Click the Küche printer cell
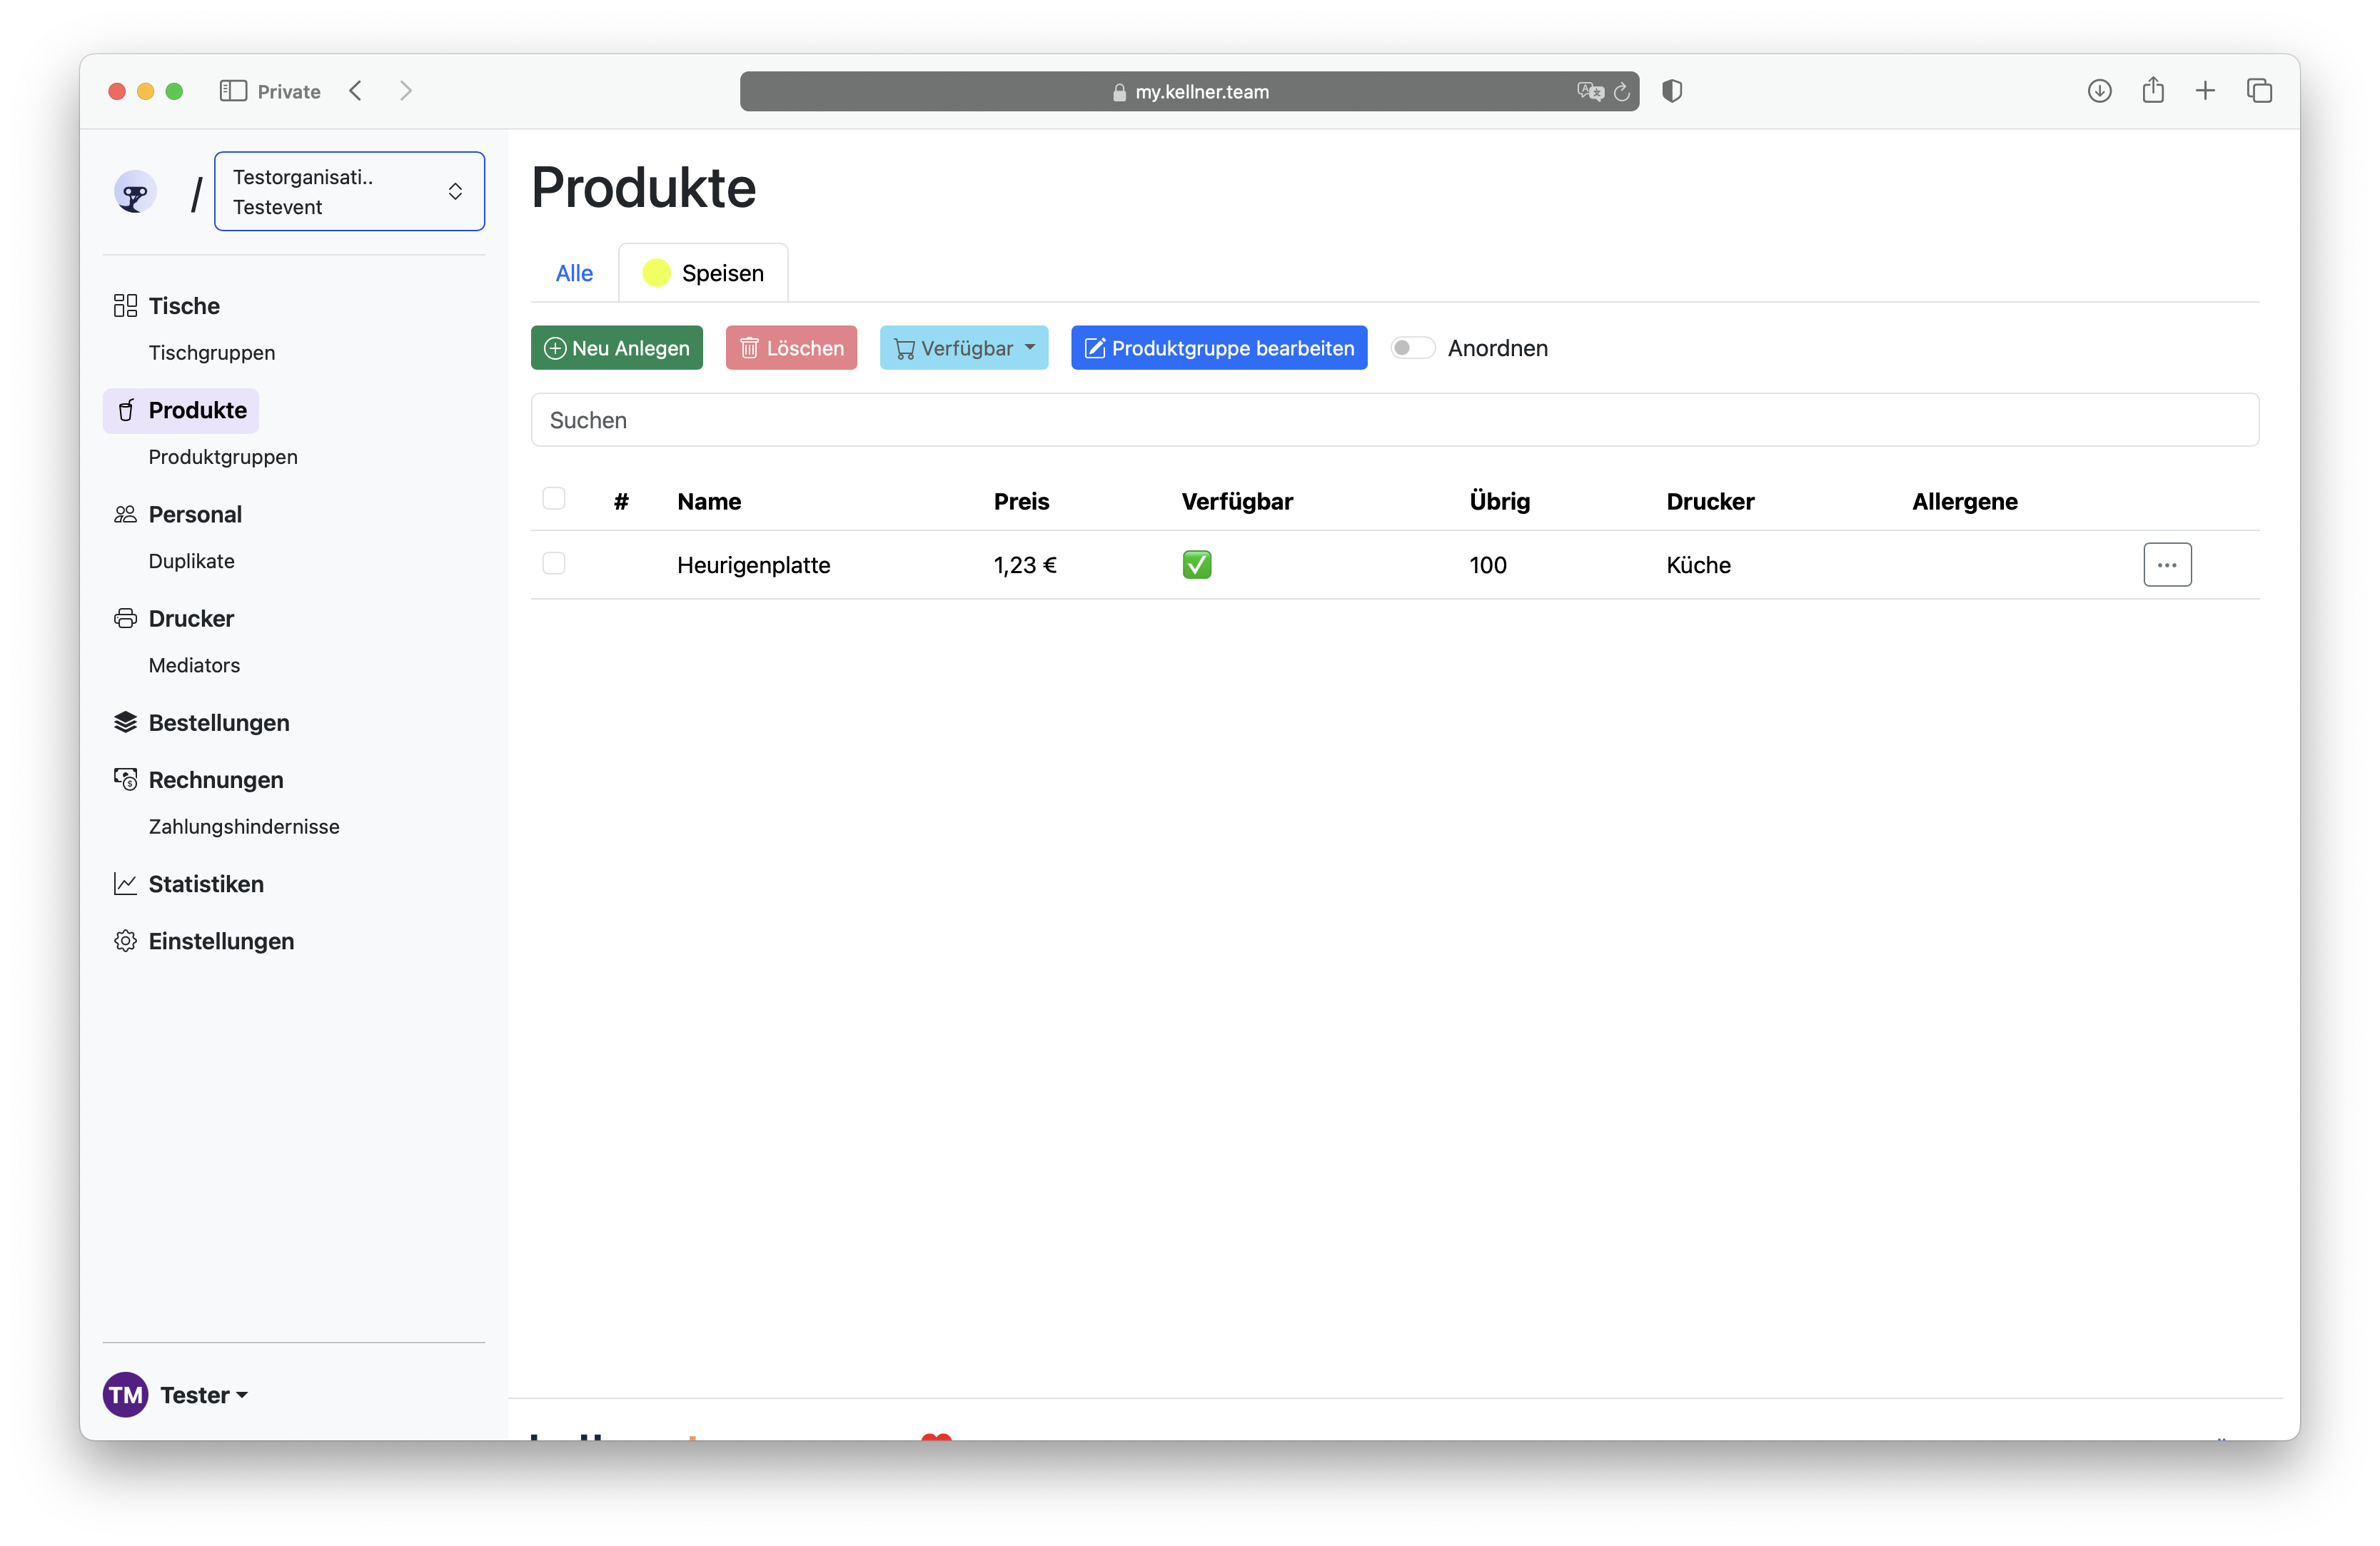The width and height of the screenshot is (2380, 1546). pos(1698,564)
